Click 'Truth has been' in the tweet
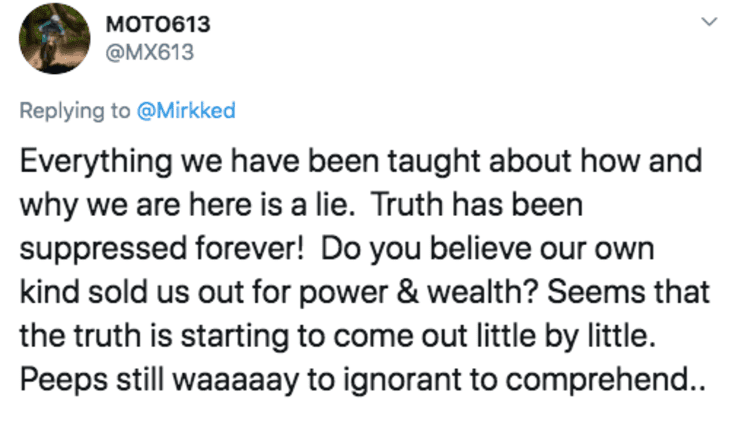732x421 pixels. [x=477, y=204]
